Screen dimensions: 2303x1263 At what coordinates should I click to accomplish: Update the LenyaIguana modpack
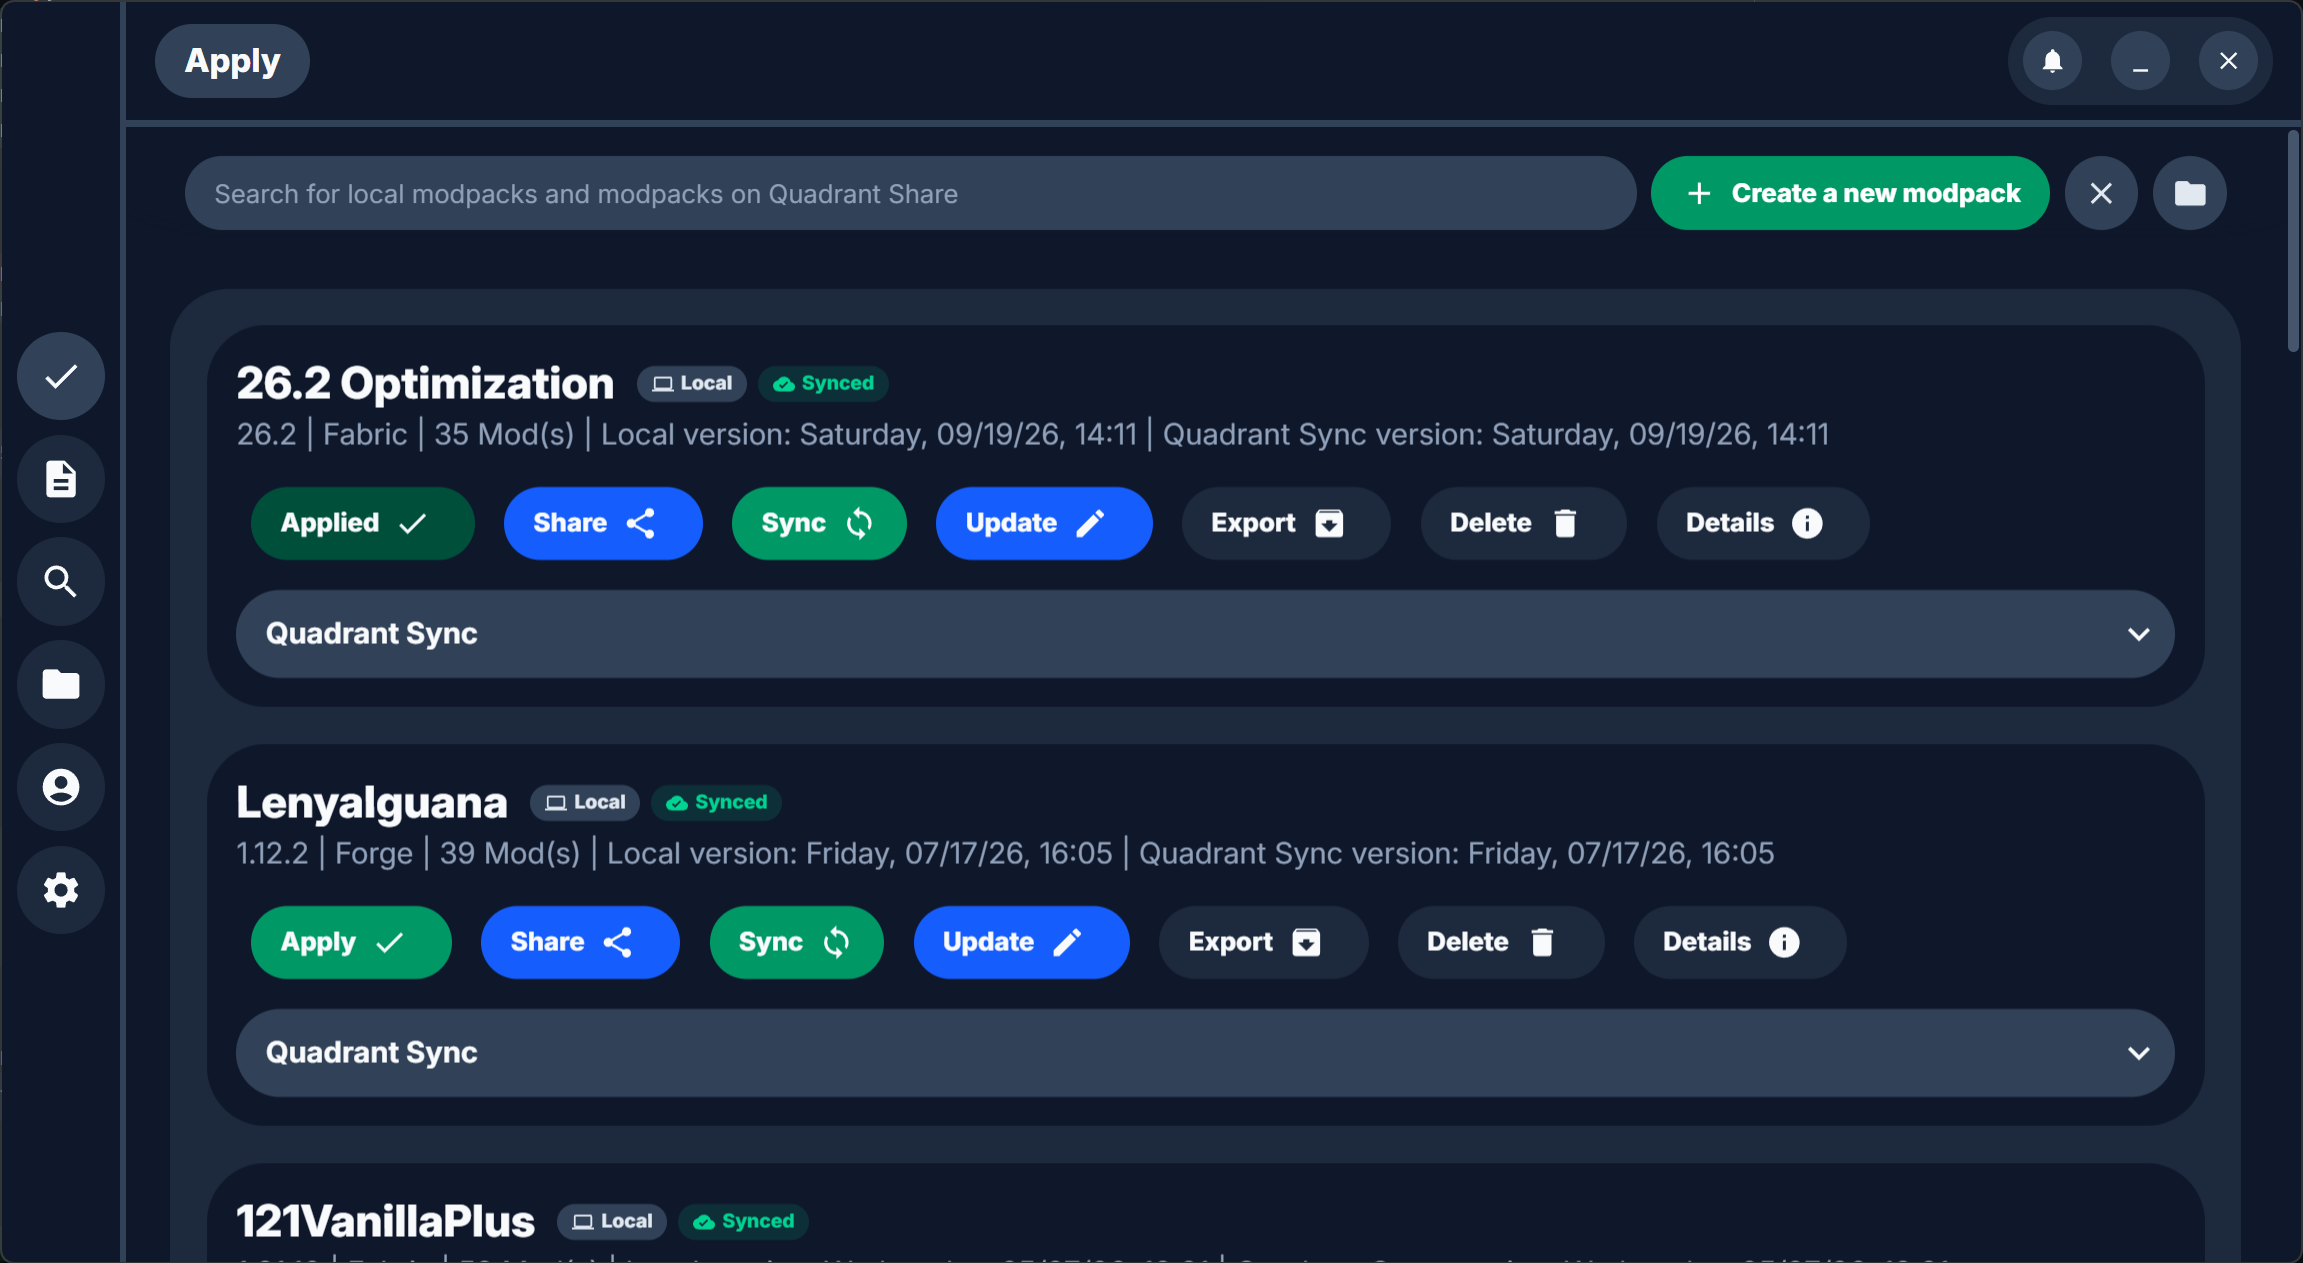pos(1021,942)
